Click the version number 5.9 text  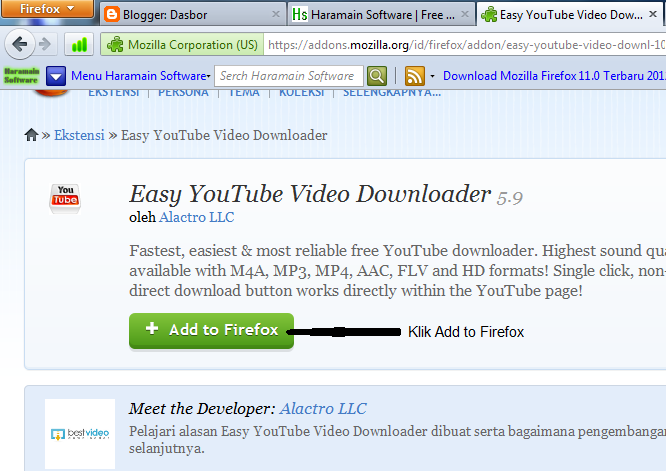tap(509, 197)
